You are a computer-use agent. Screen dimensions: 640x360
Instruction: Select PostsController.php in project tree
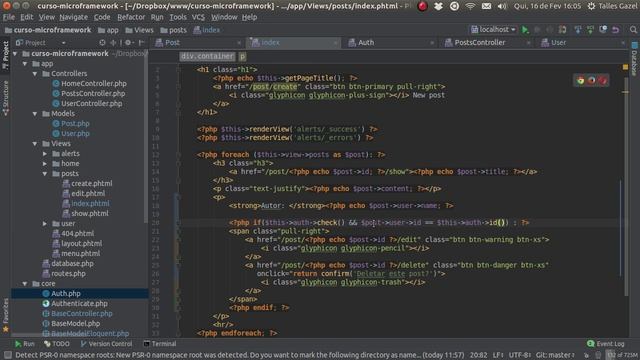coord(93,93)
